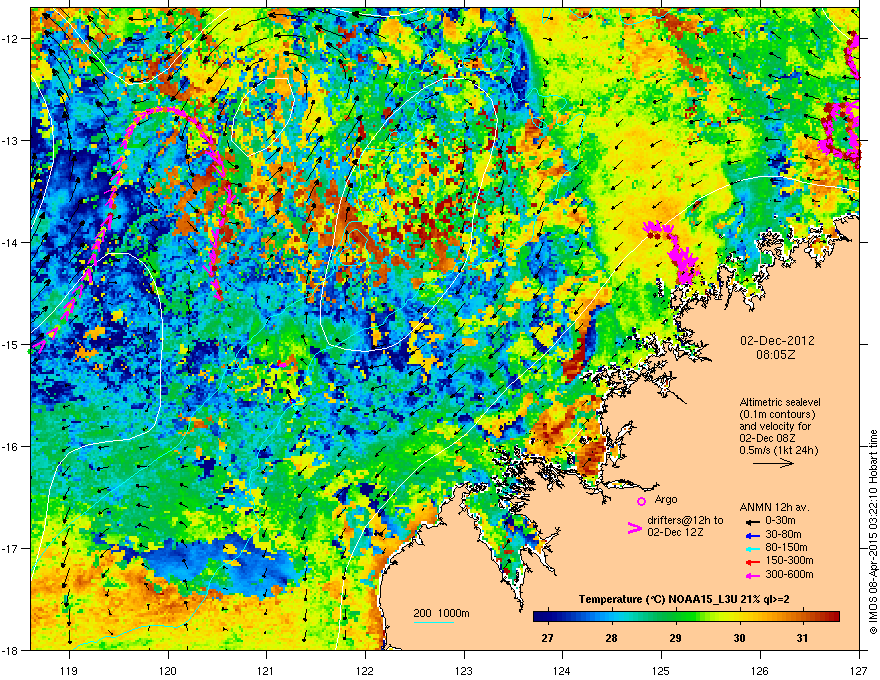Click the 0.5m/s velocity scale arrow
This screenshot has width=880, height=680.
(773, 463)
